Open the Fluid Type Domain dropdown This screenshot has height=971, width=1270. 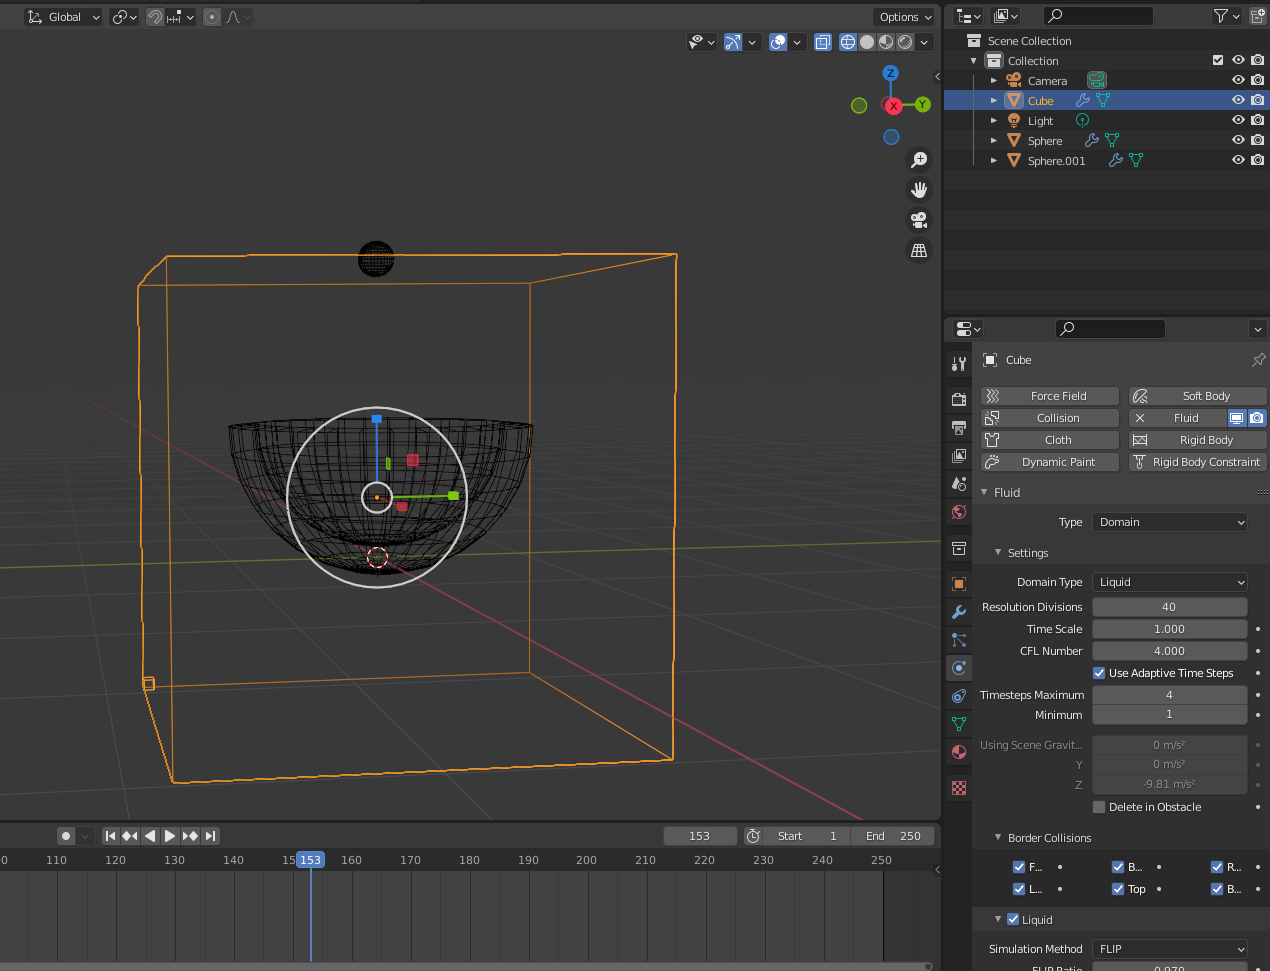1170,522
